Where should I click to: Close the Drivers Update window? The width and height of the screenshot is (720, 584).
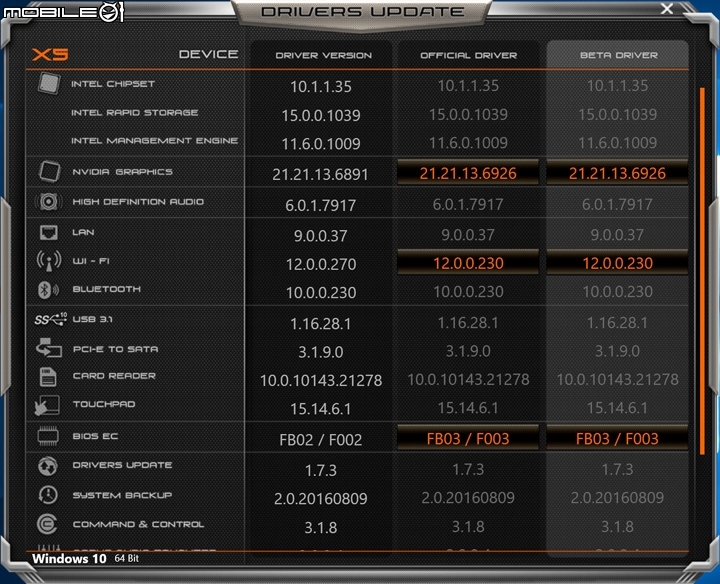click(667, 8)
